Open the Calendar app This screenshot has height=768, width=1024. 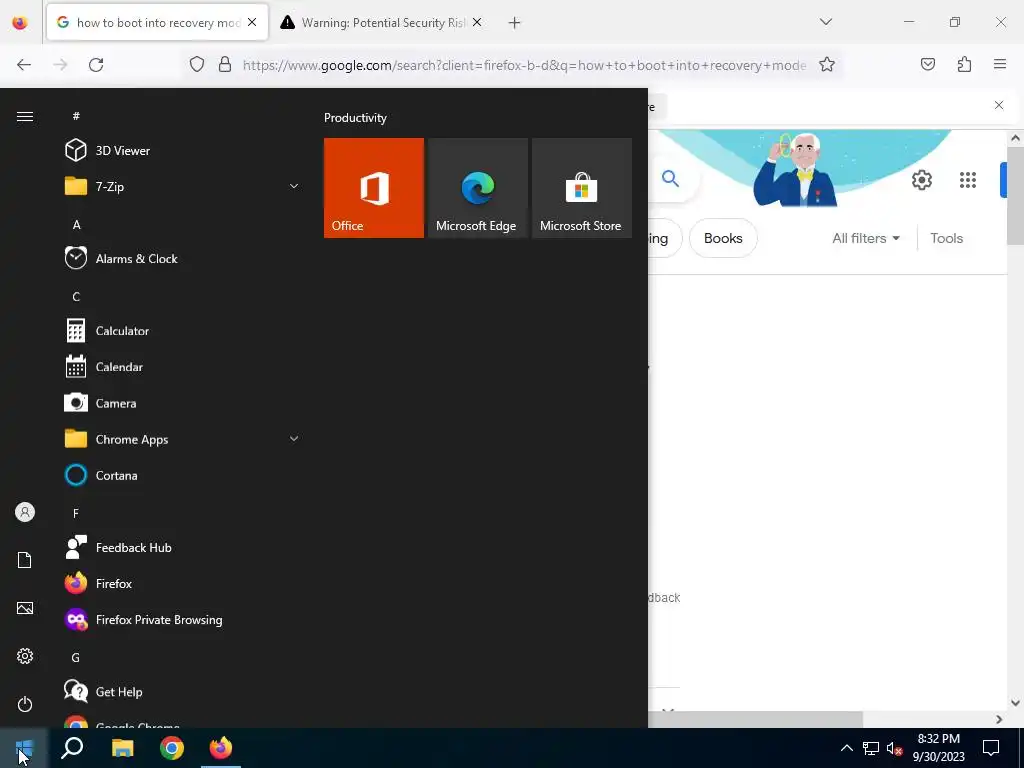click(x=183, y=367)
